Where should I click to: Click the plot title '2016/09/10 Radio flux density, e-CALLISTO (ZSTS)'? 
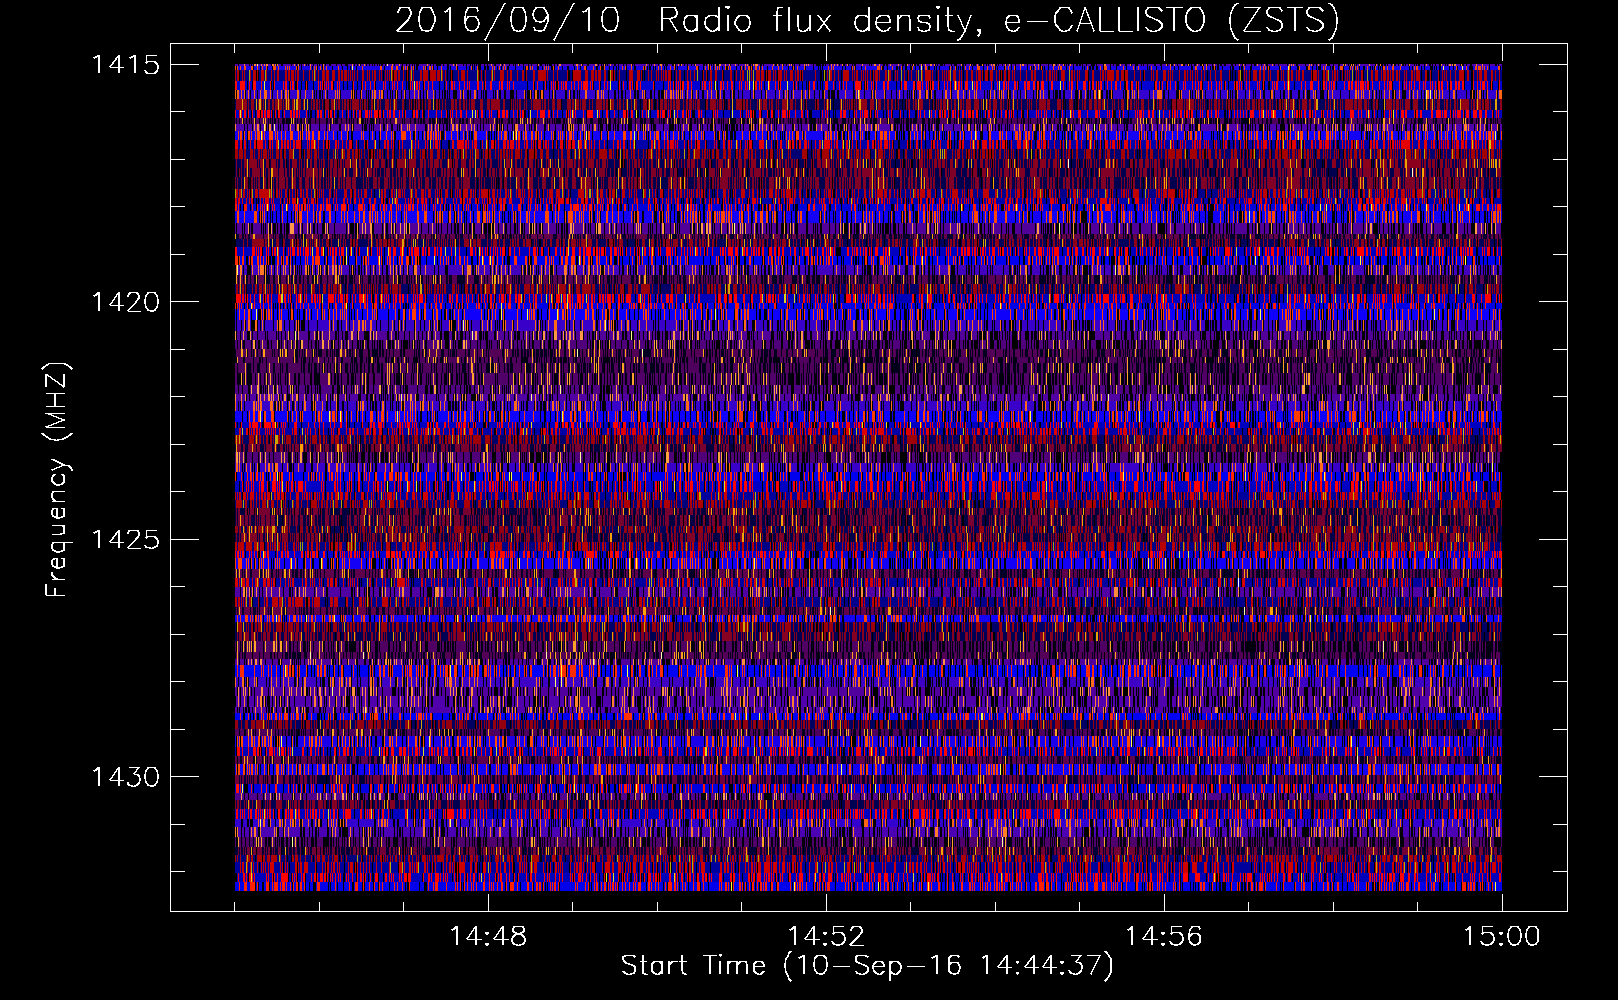867,21
